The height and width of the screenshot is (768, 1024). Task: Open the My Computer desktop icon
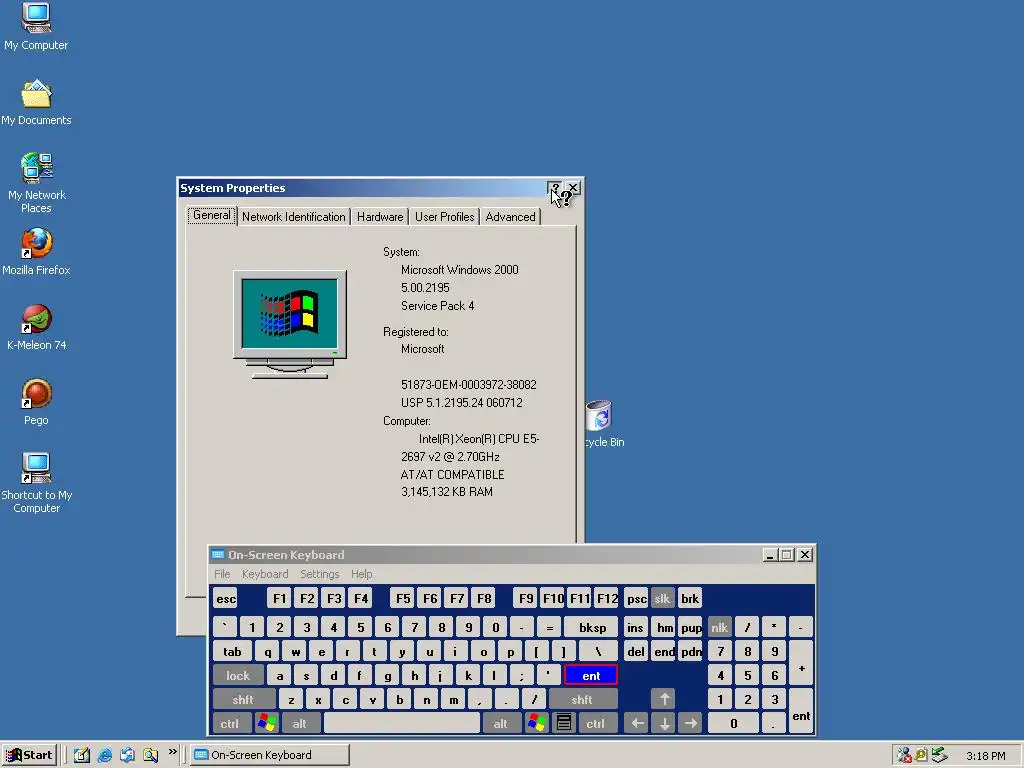[x=36, y=26]
